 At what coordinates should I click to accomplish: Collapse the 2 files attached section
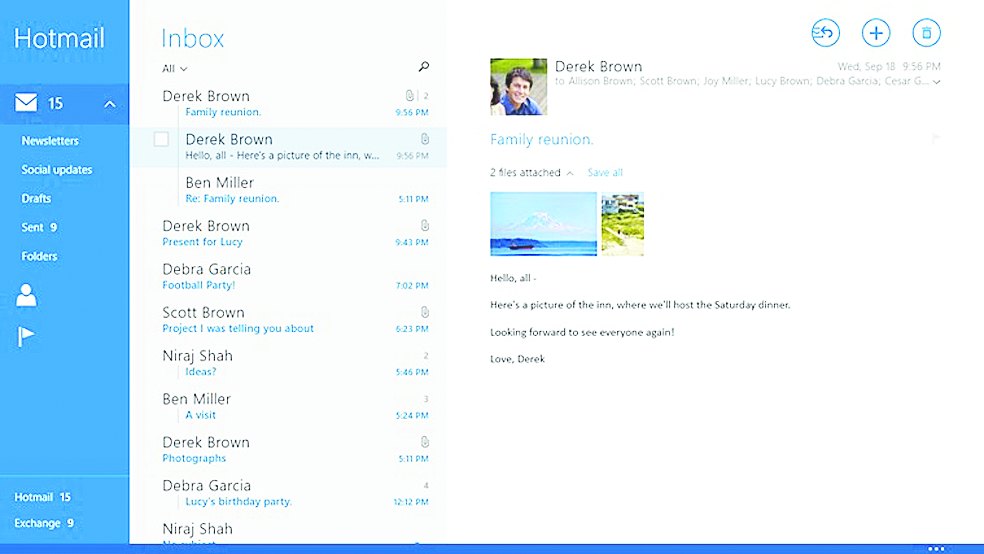pos(569,173)
